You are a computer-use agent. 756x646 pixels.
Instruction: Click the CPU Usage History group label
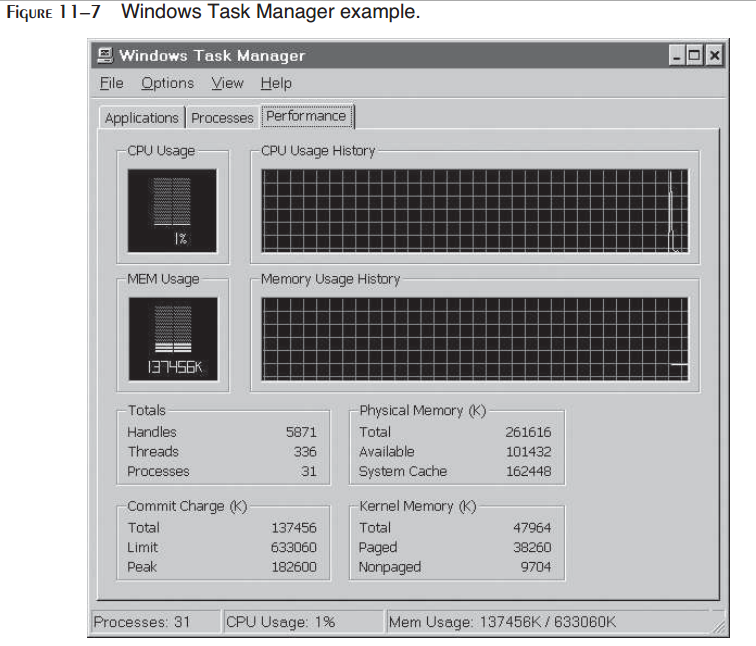318,151
